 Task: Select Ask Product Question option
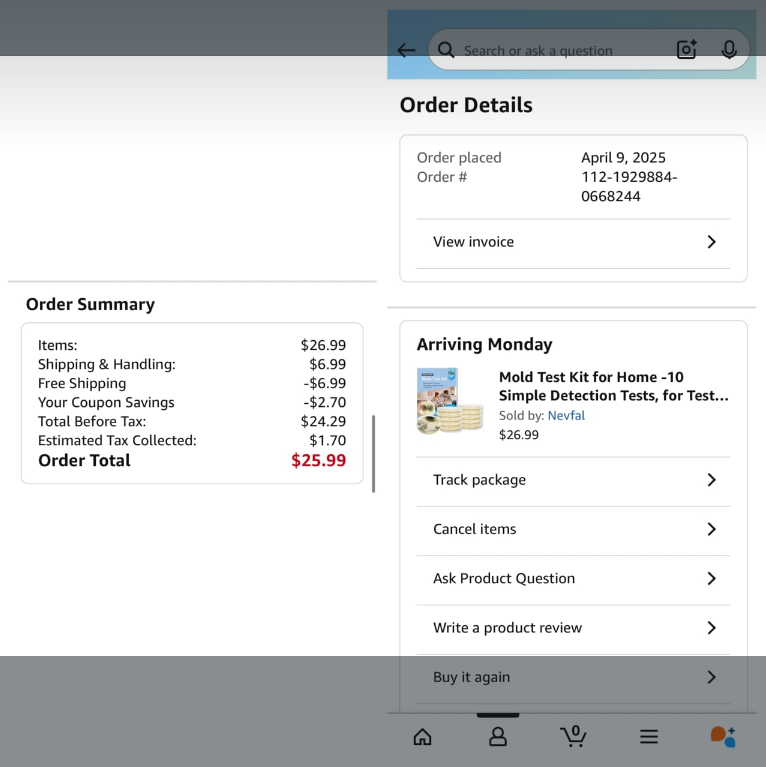point(504,578)
